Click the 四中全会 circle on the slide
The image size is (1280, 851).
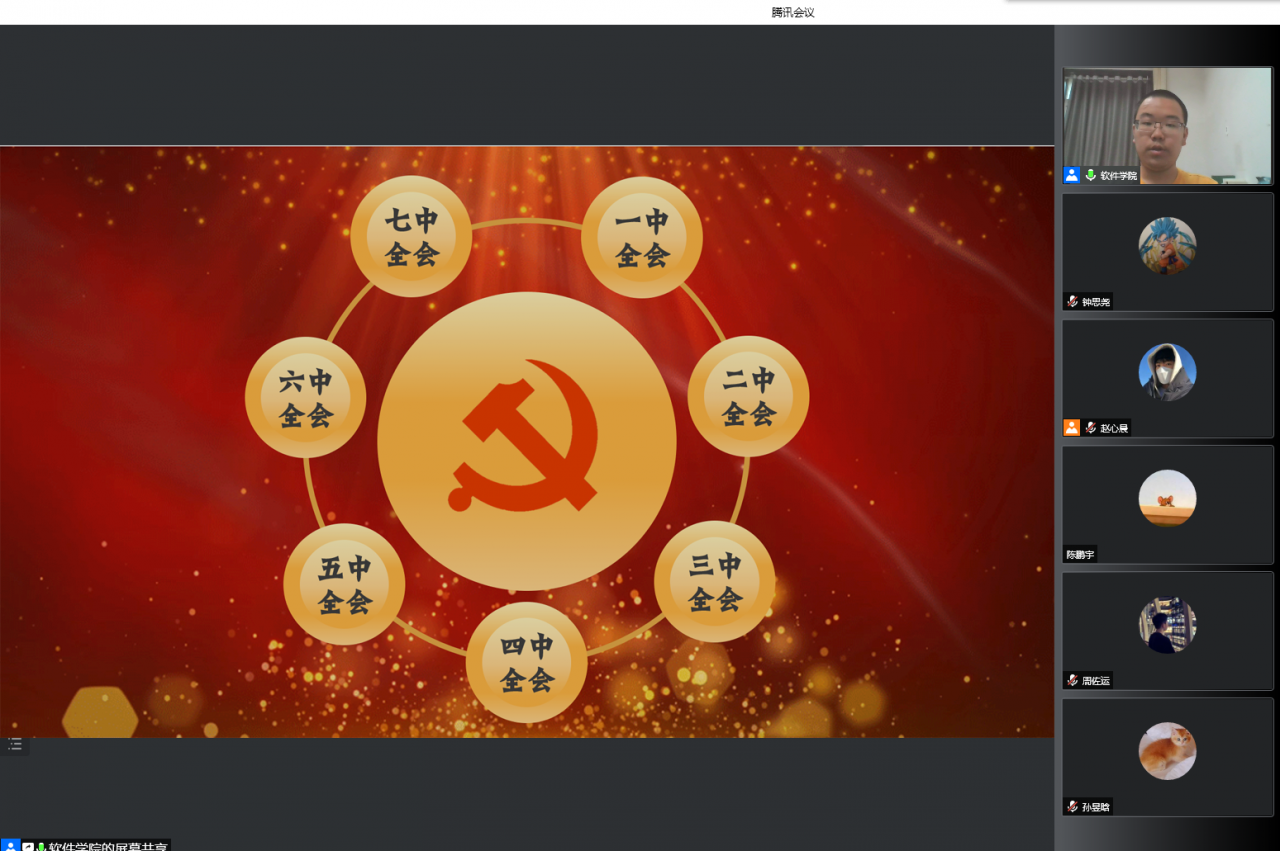point(527,663)
